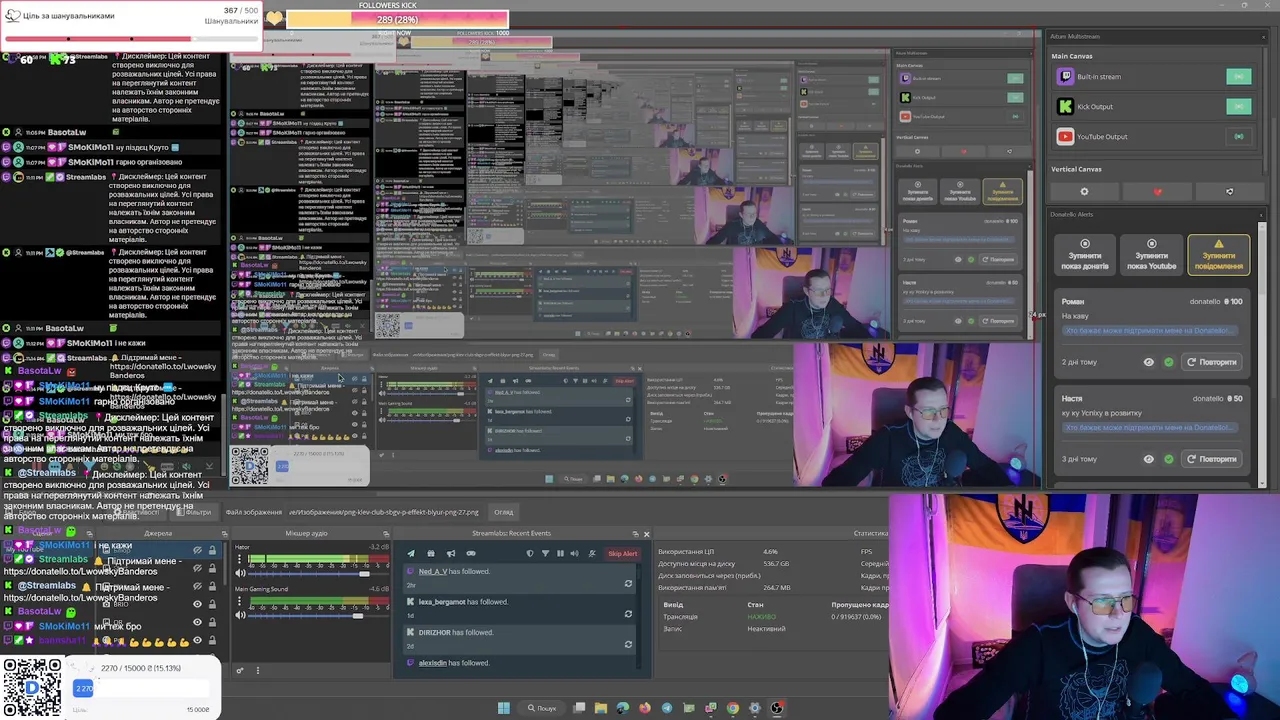The image size is (1280, 720).
Task: Toggle eye icon on Настя's donation
Action: (1148, 459)
